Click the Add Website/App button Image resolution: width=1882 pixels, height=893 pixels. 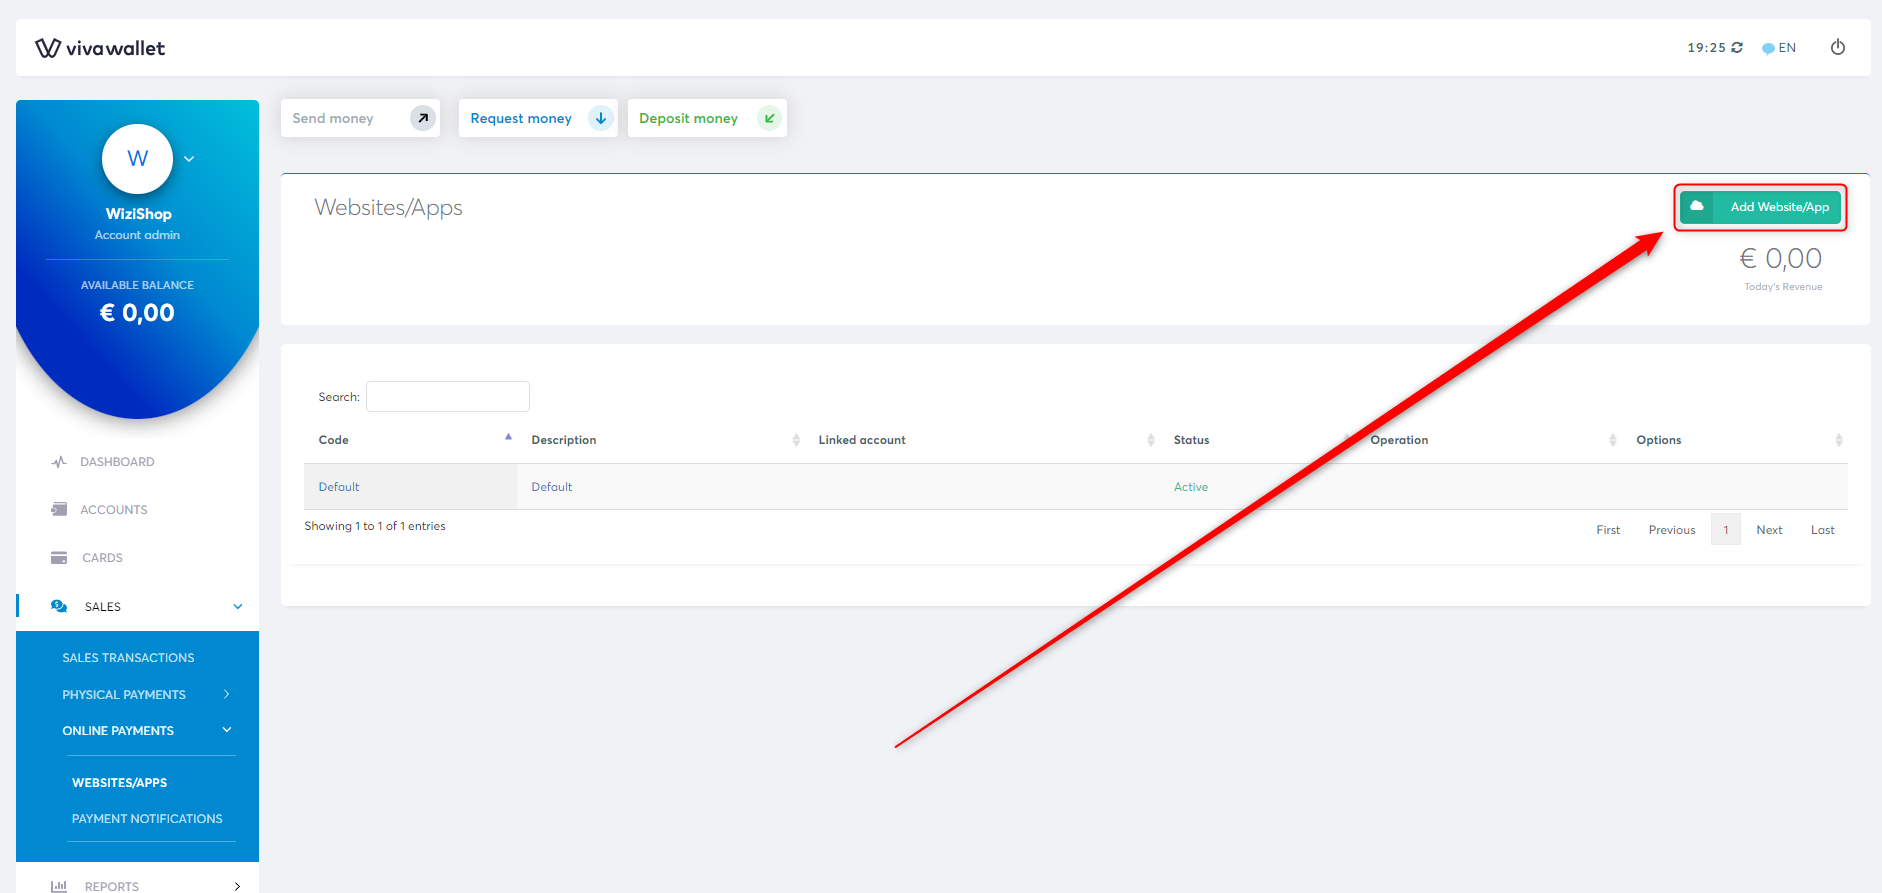pos(1760,207)
